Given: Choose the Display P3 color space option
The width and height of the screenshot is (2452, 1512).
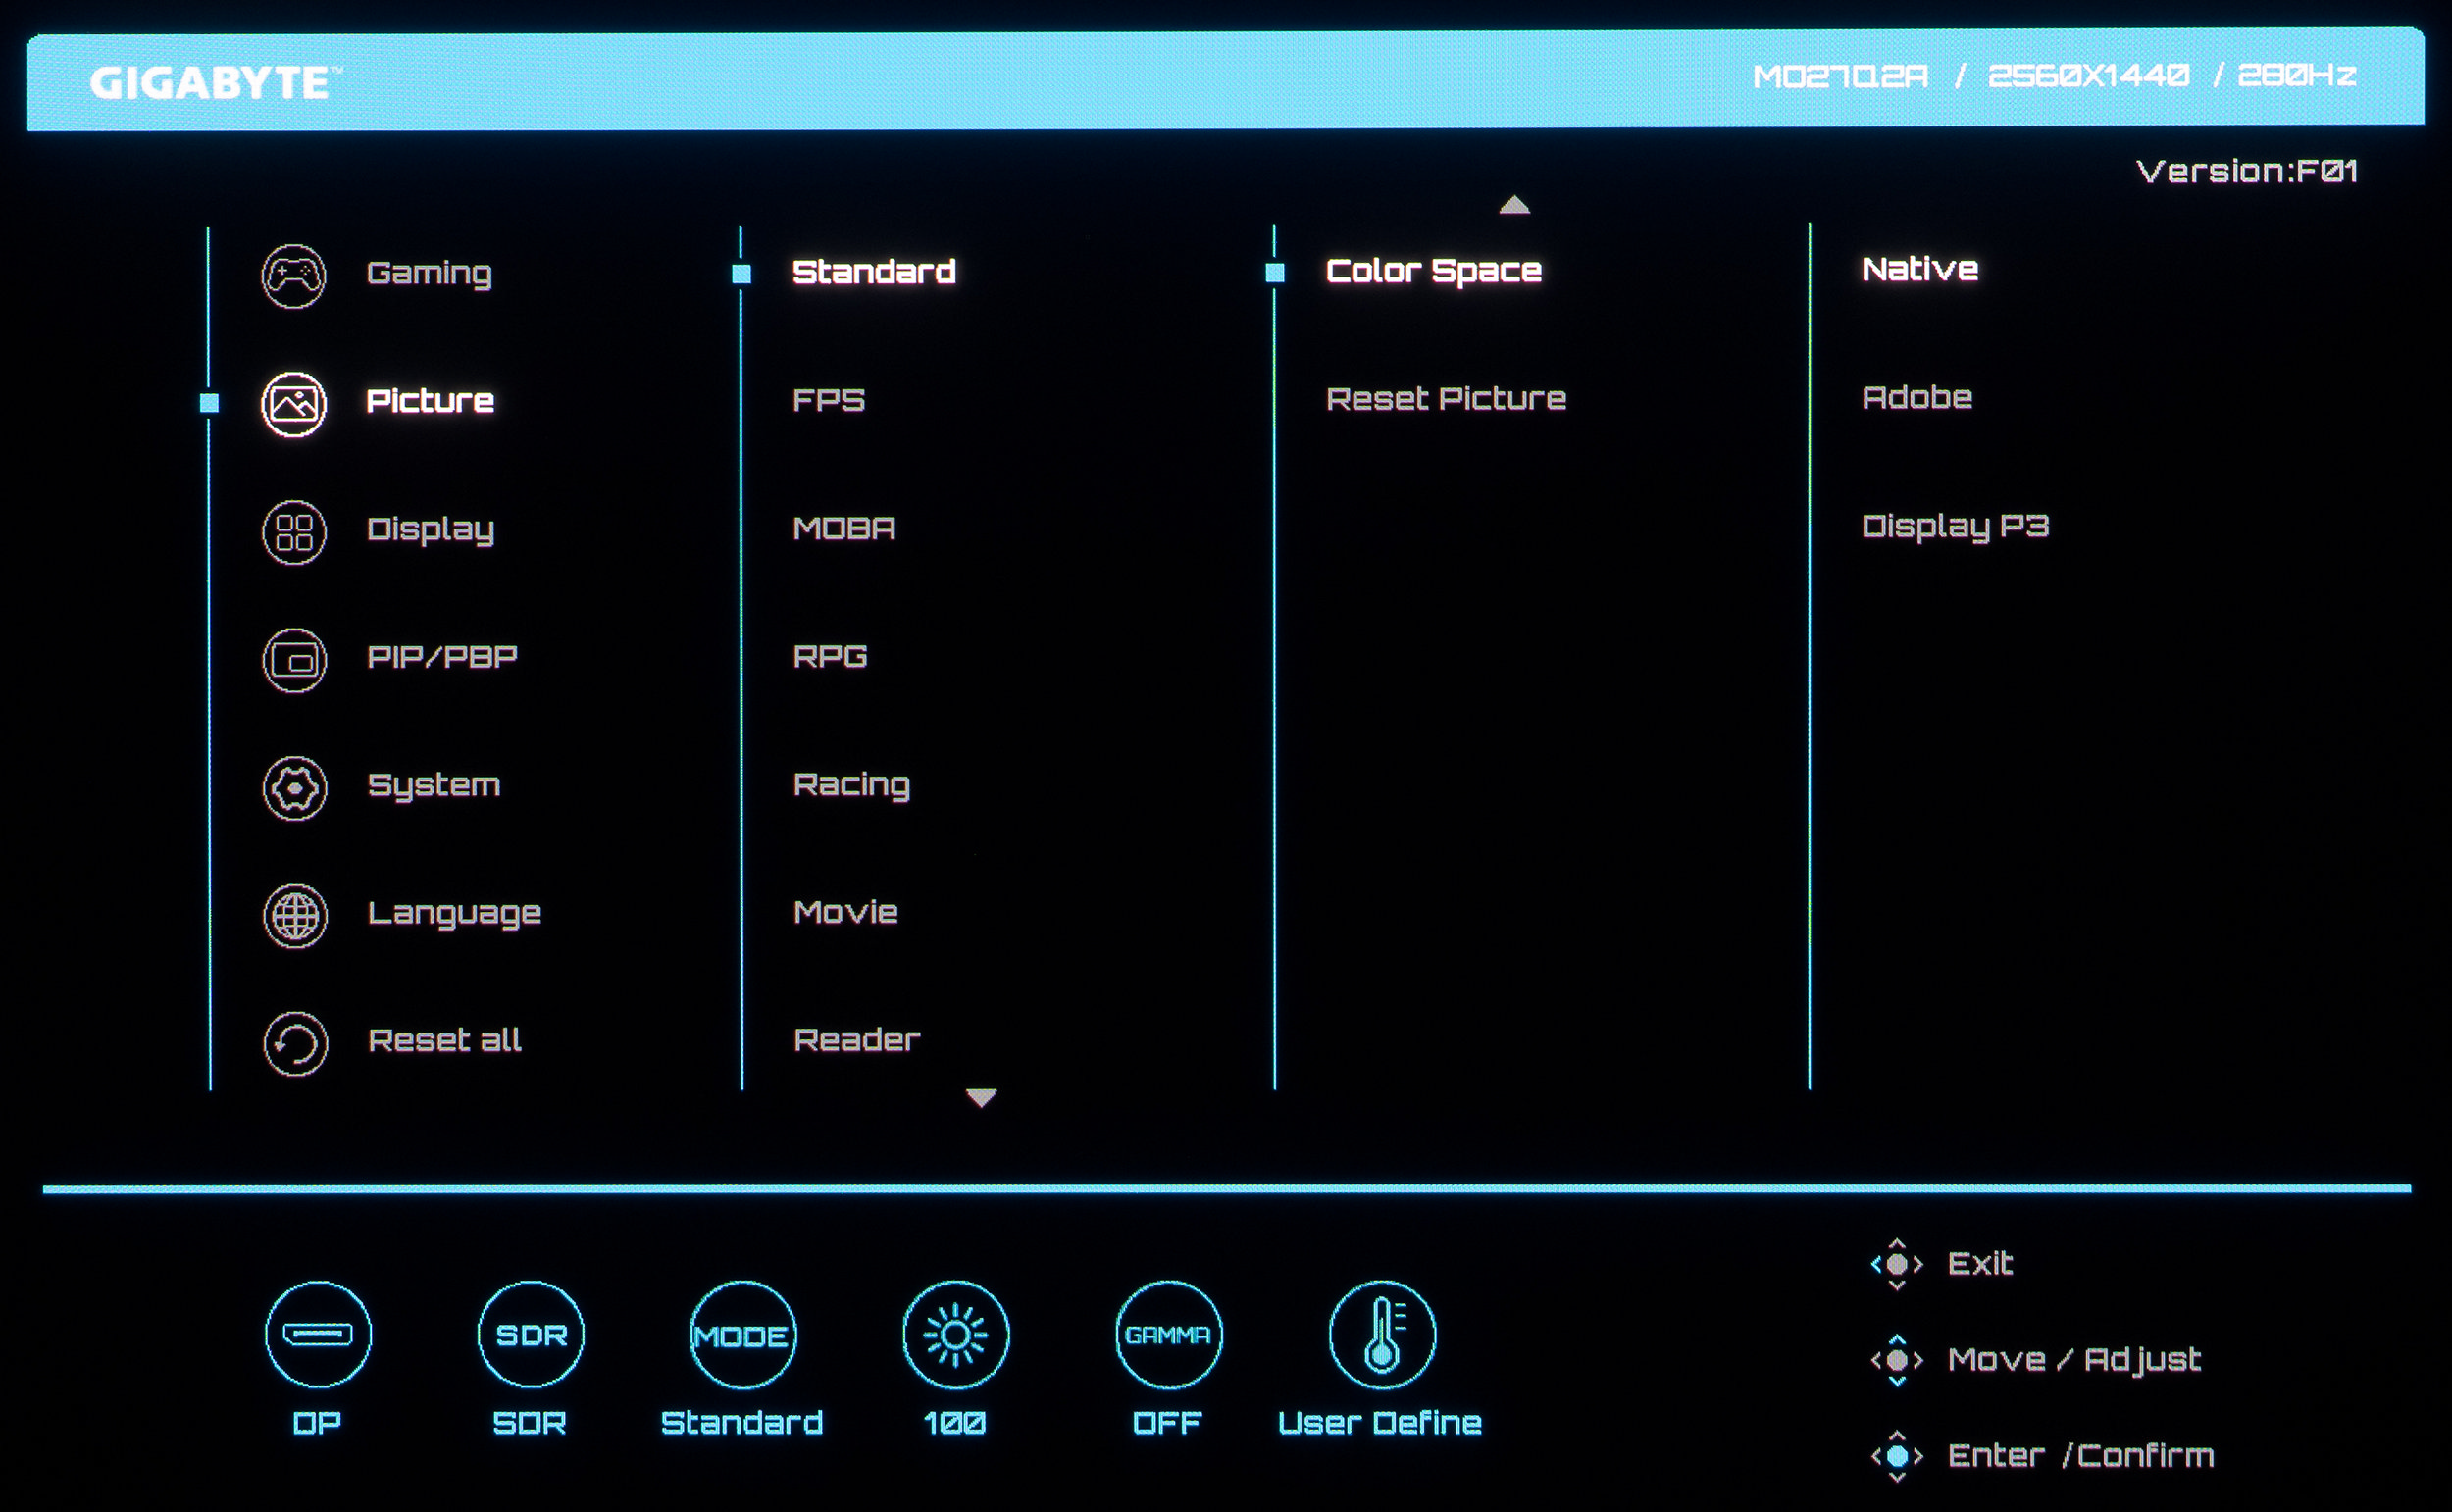Looking at the screenshot, I should click(x=1954, y=526).
